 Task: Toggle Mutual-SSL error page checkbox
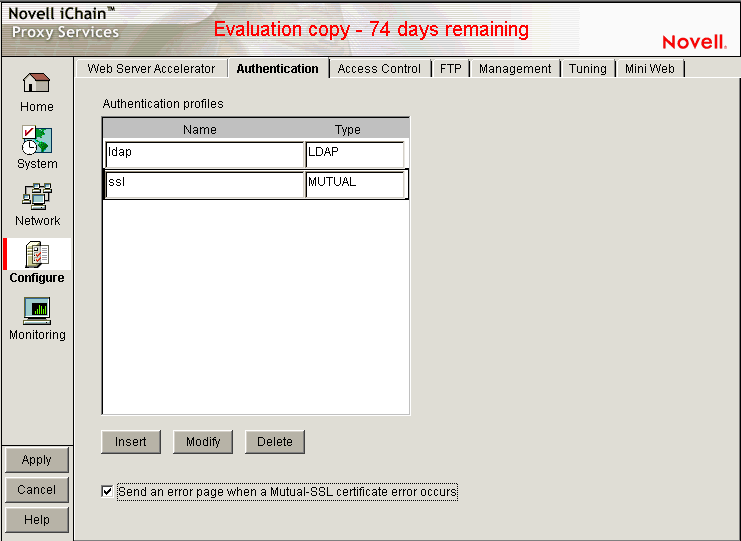[x=108, y=492]
